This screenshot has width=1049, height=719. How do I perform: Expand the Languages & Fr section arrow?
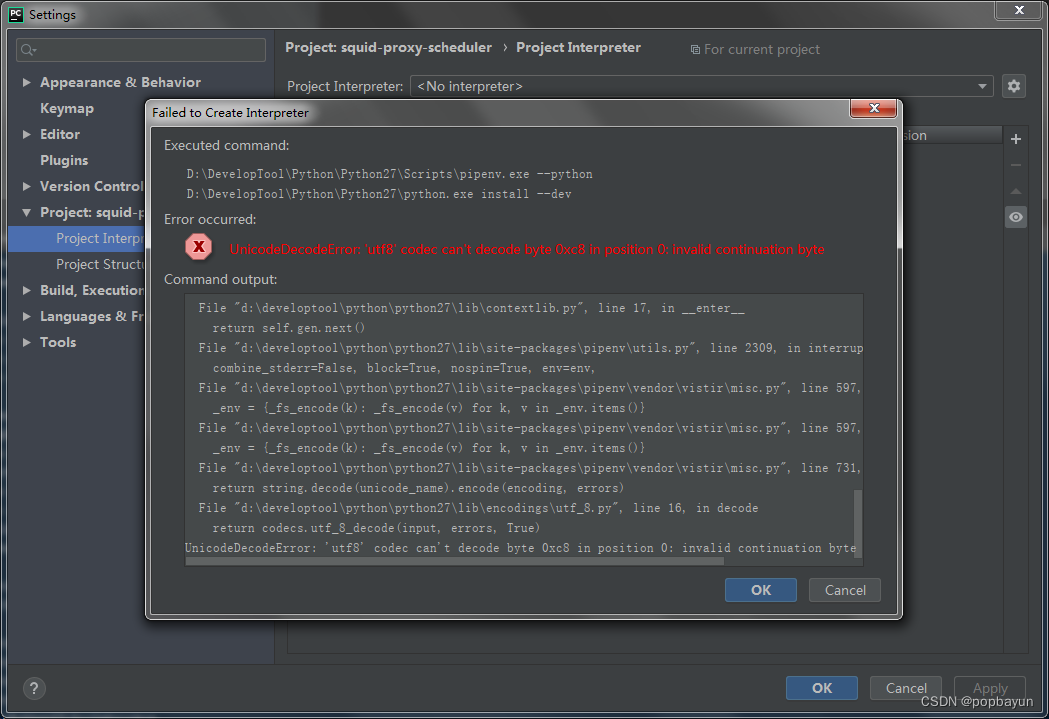click(x=27, y=316)
